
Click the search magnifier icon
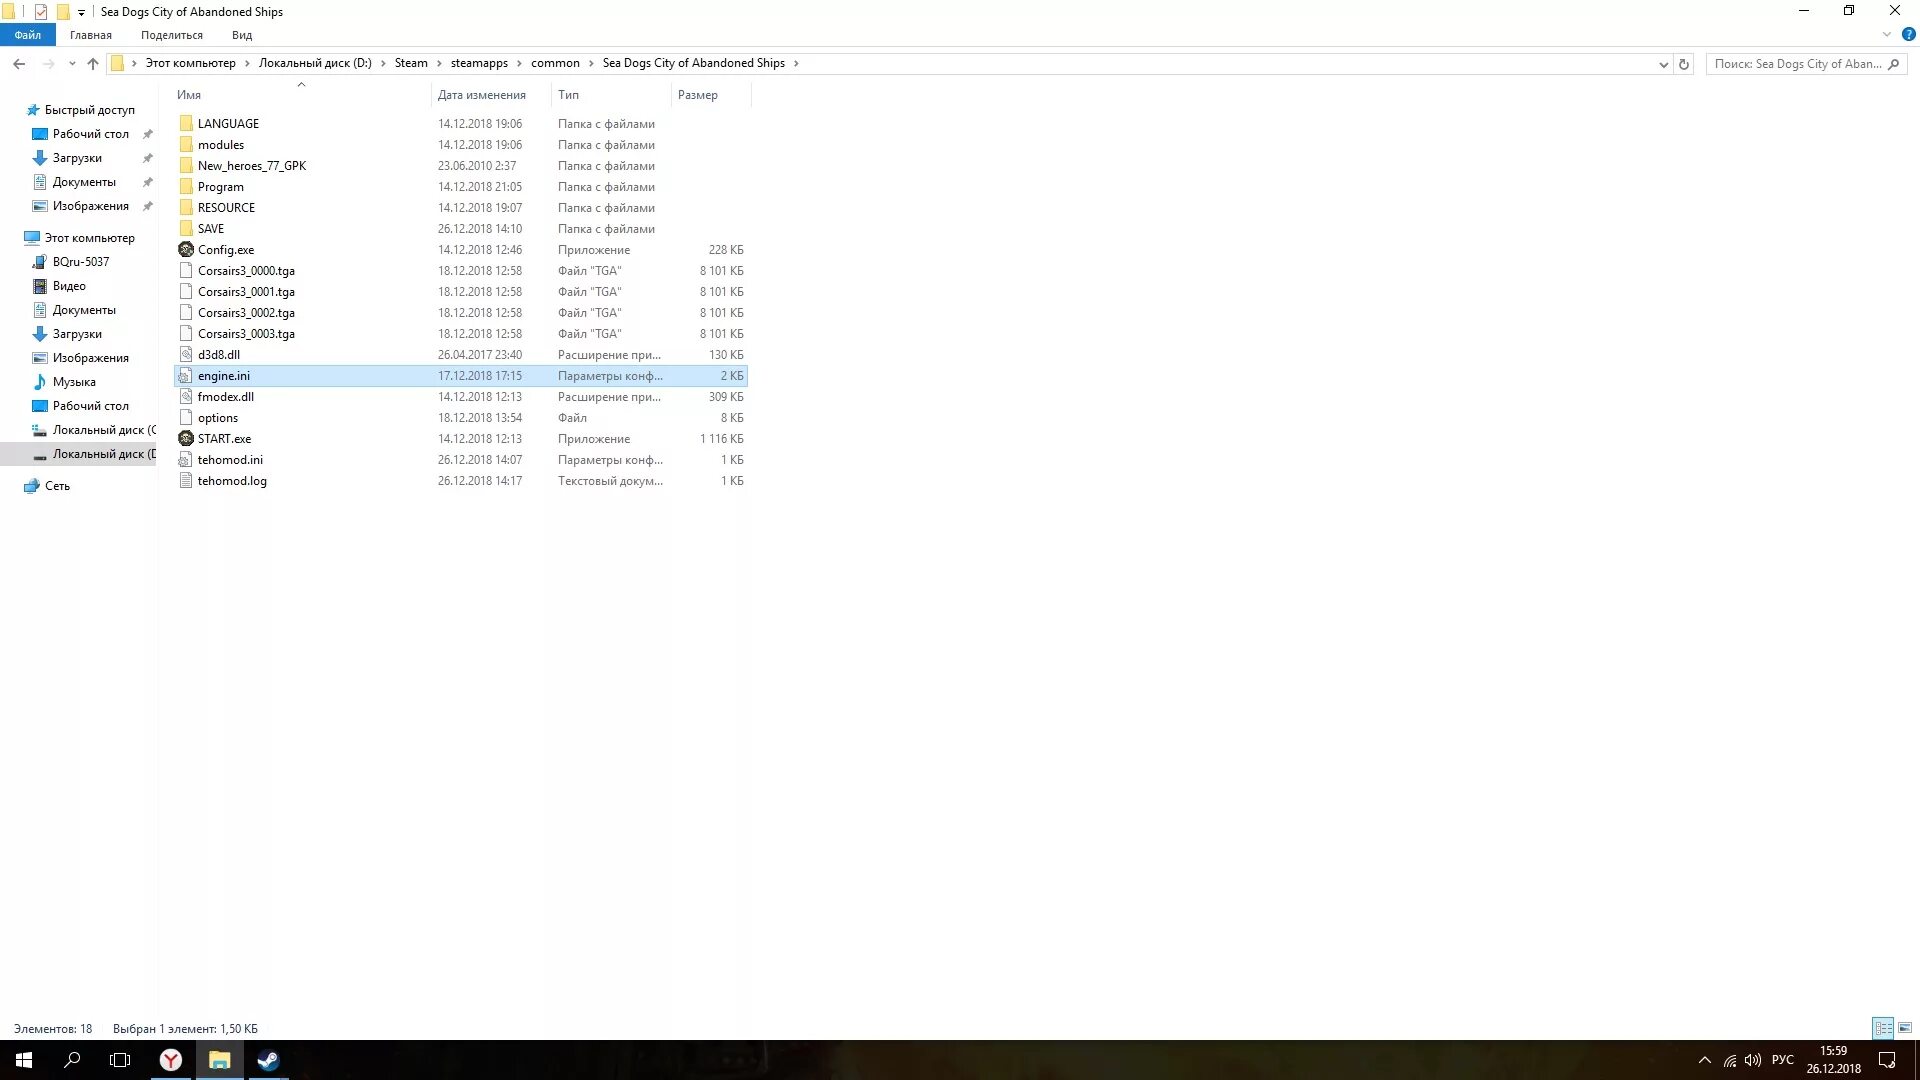click(1893, 64)
